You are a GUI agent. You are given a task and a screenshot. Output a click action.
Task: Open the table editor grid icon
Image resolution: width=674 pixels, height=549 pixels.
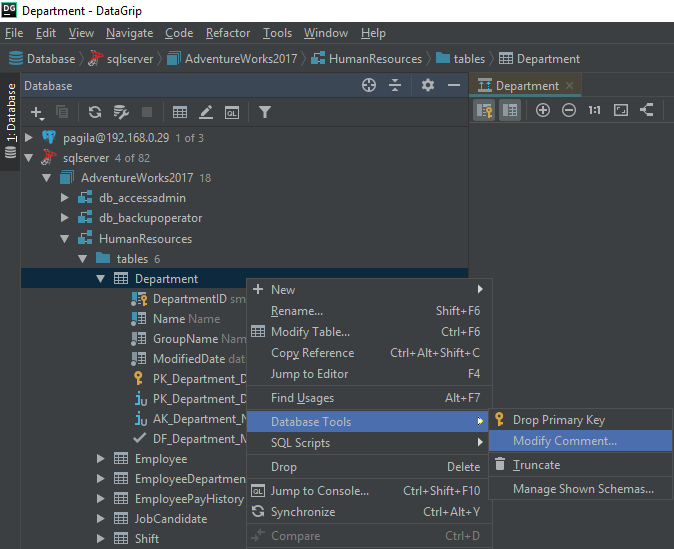[180, 113]
